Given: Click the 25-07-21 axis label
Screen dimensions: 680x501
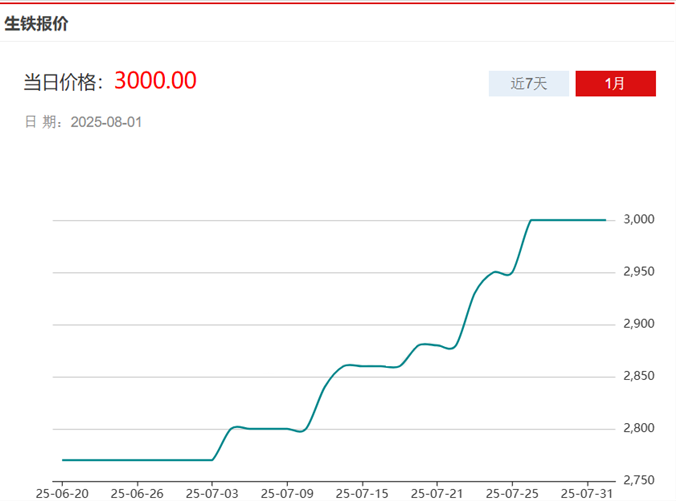Looking at the screenshot, I should click(x=437, y=494).
